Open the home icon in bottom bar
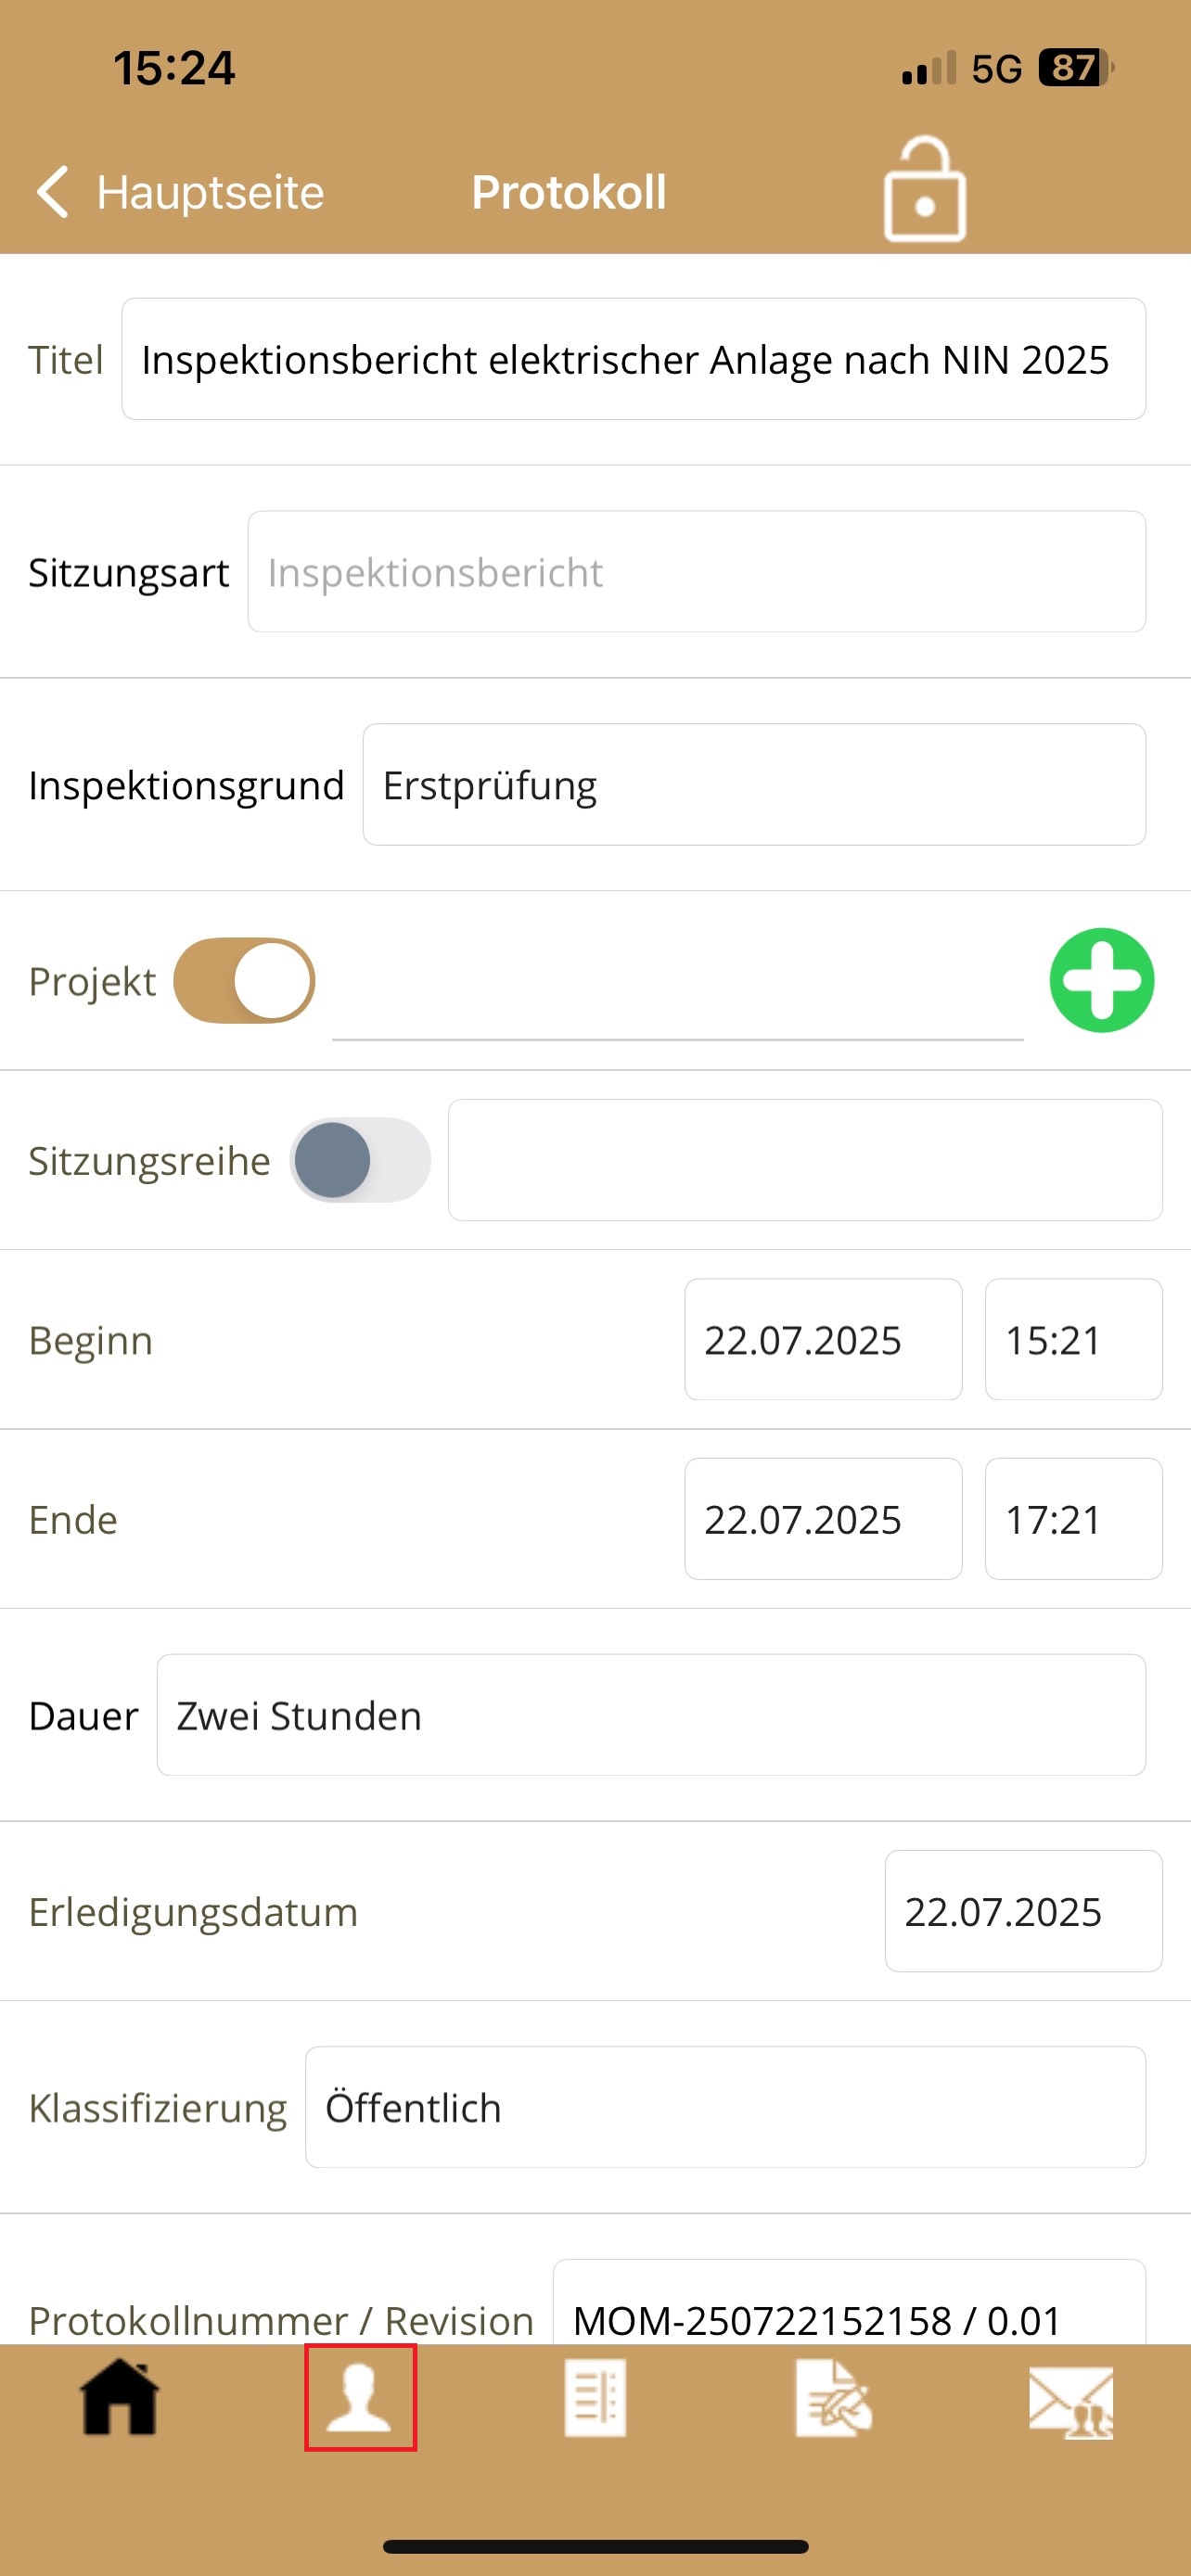The image size is (1191, 2576). click(120, 2397)
